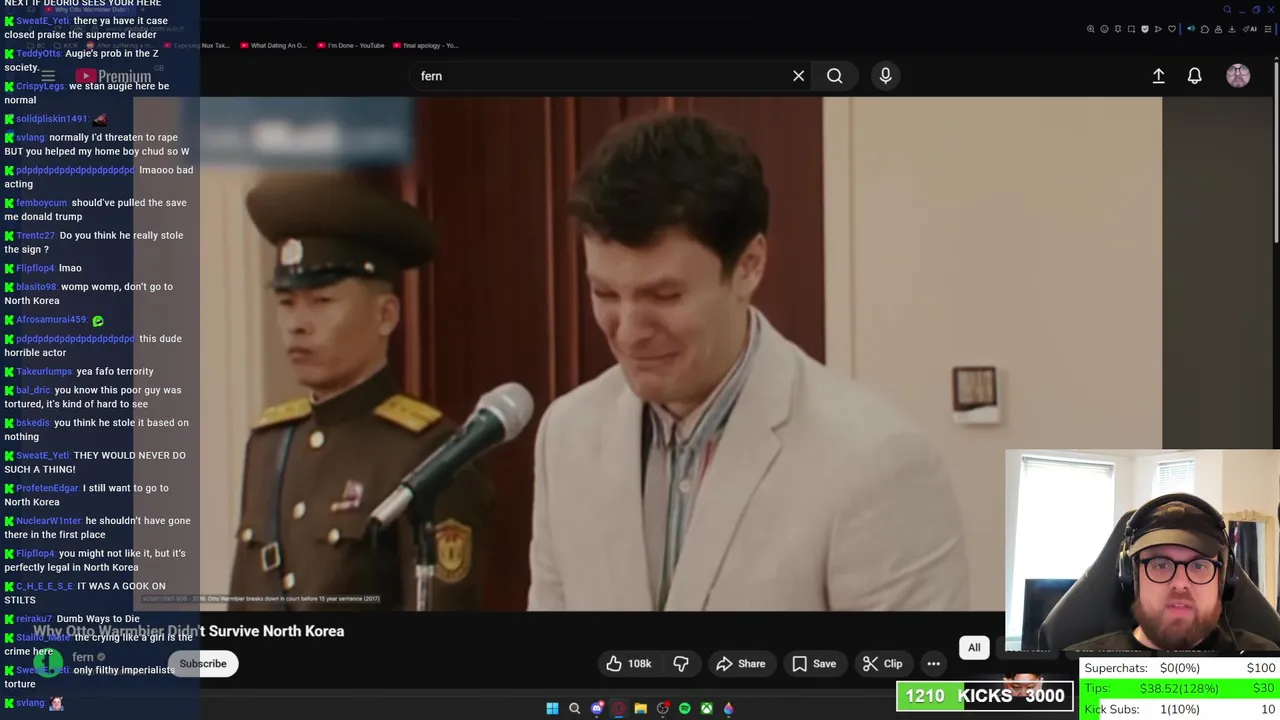The image size is (1280, 720).
Task: Click chat username "blasito98"
Action: [x=36, y=287]
